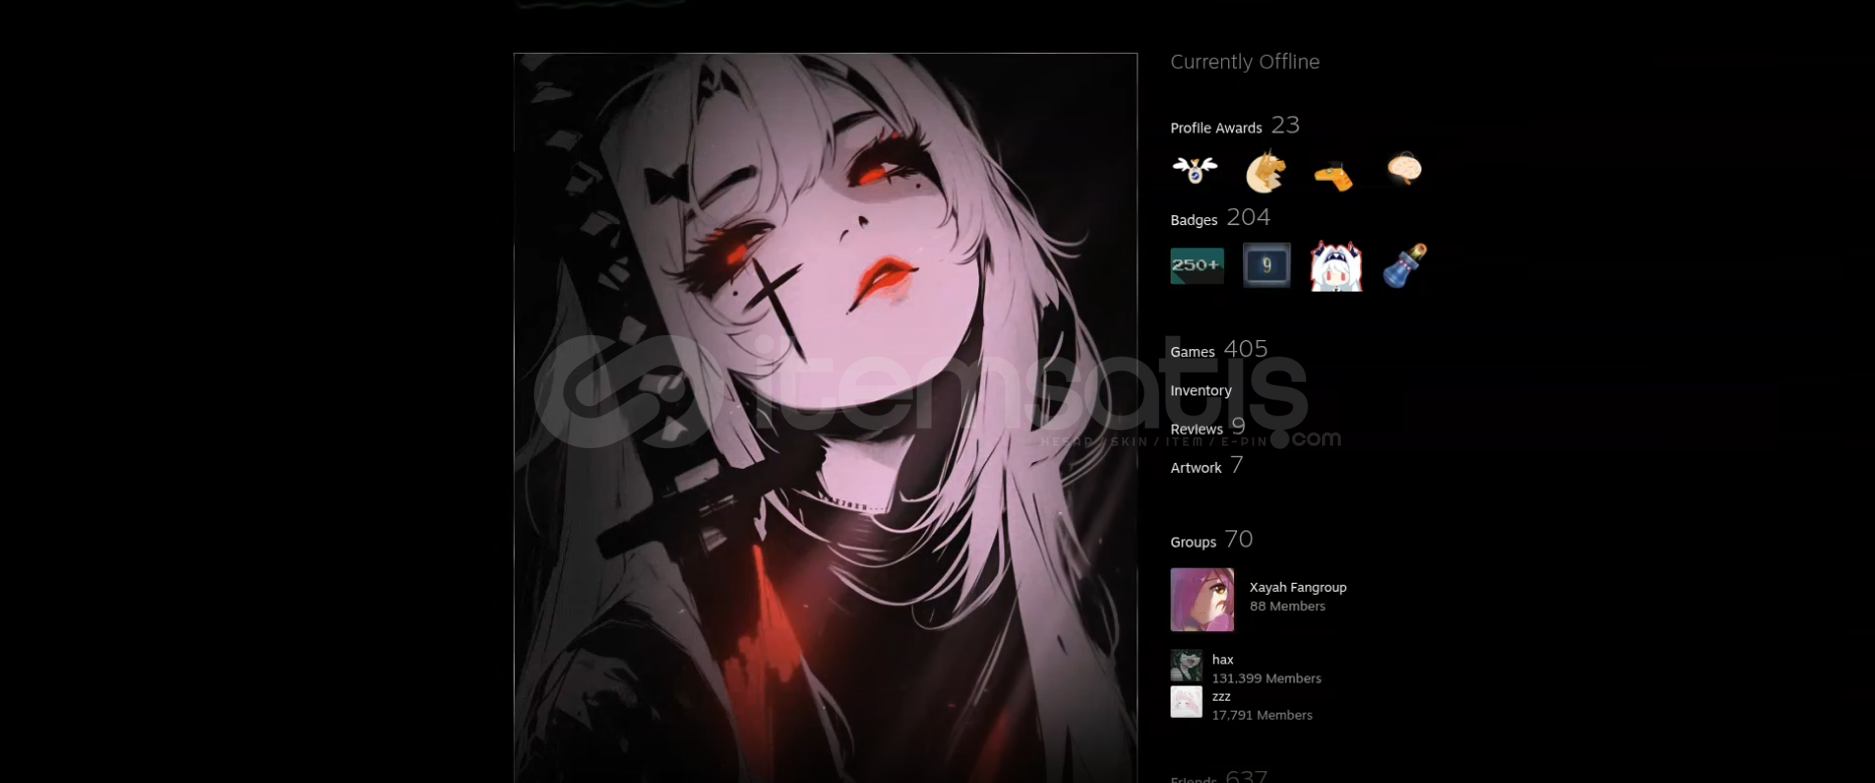The image size is (1875, 783).
Task: Select the orange dinosaur profile award icon
Action: pyautogui.click(x=1333, y=176)
